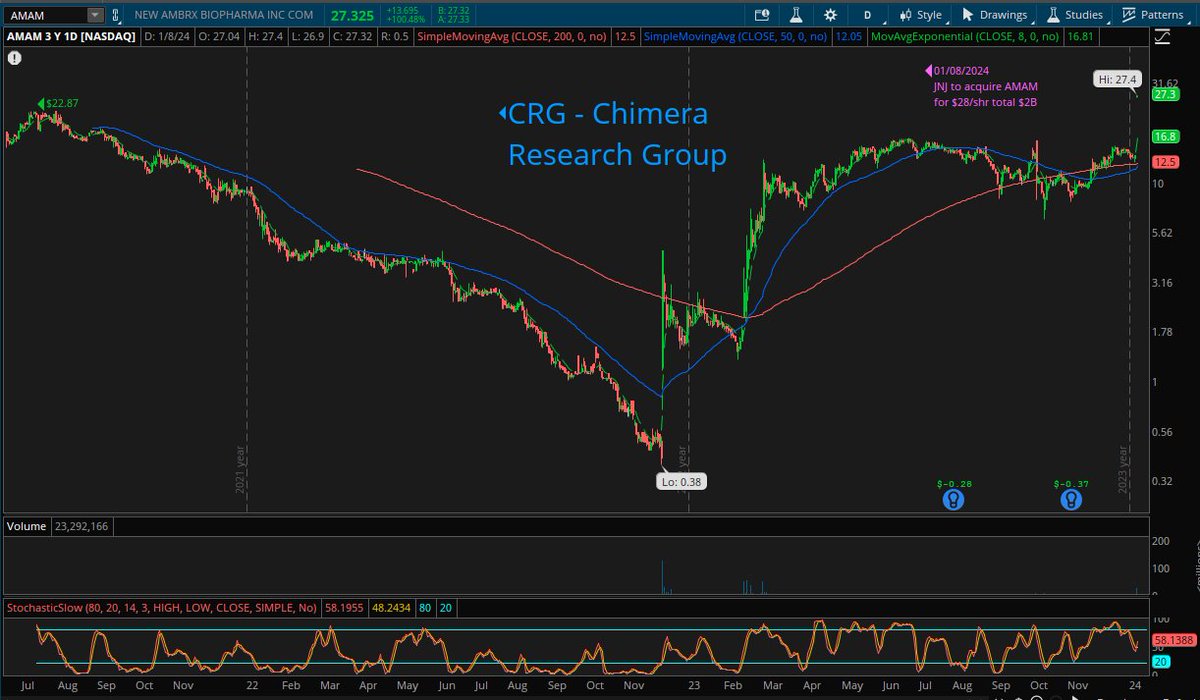Open chart settings gear icon
This screenshot has height=700, width=1200.
tap(830, 15)
